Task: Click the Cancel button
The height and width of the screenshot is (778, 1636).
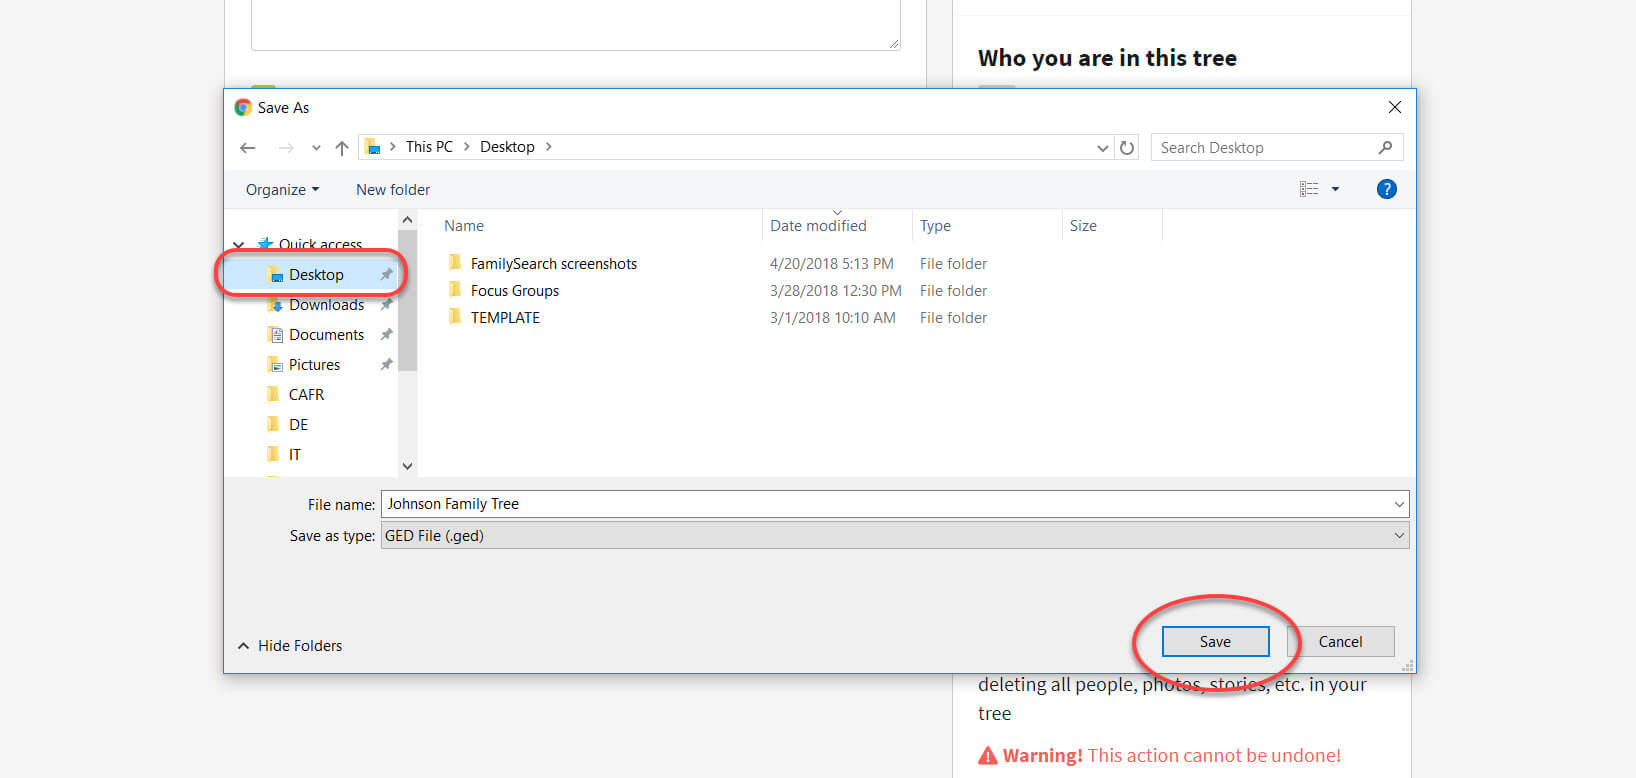Action: (1340, 642)
